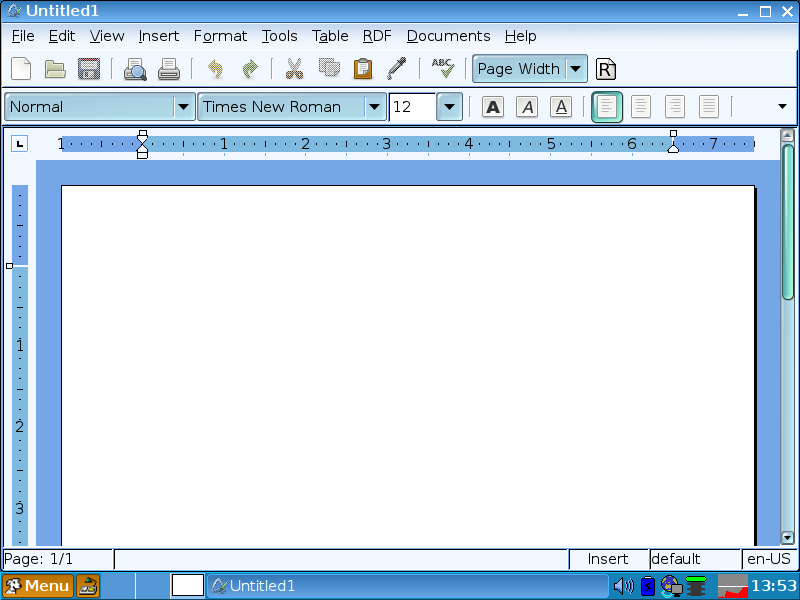
Task: Set center paragraph alignment
Action: (x=641, y=107)
